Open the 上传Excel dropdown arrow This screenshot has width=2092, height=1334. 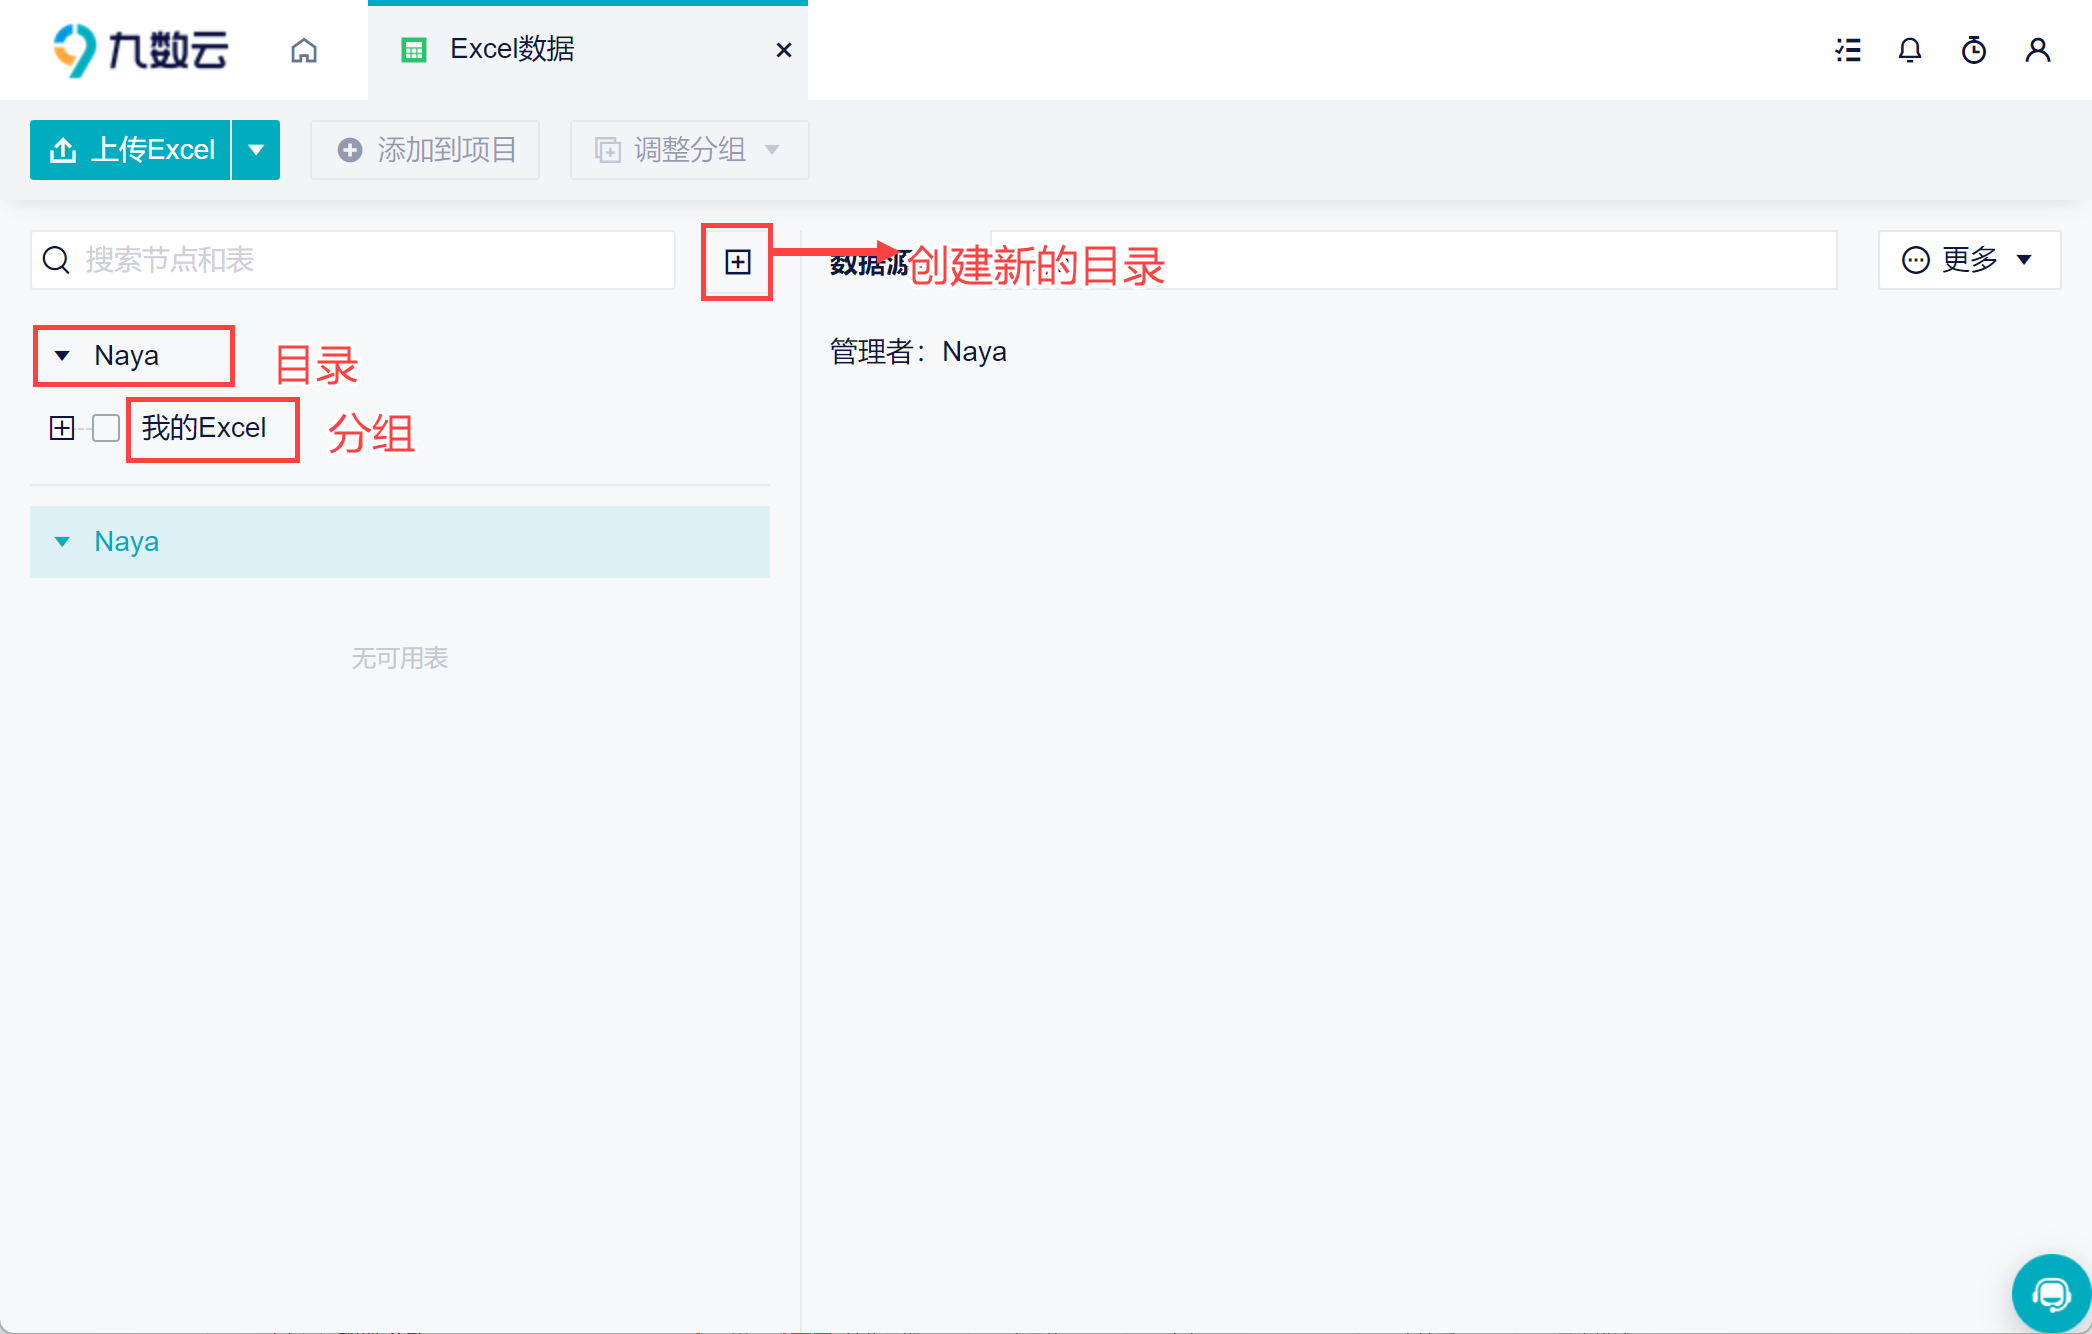[x=256, y=150]
